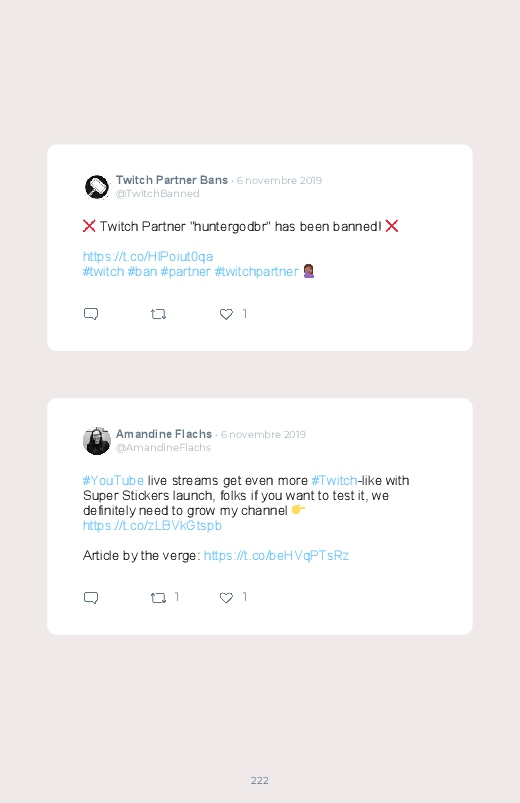Reply to the Twitch Partner Bans tweet
Viewport: 520px width, 803px height.
pyautogui.click(x=91, y=314)
